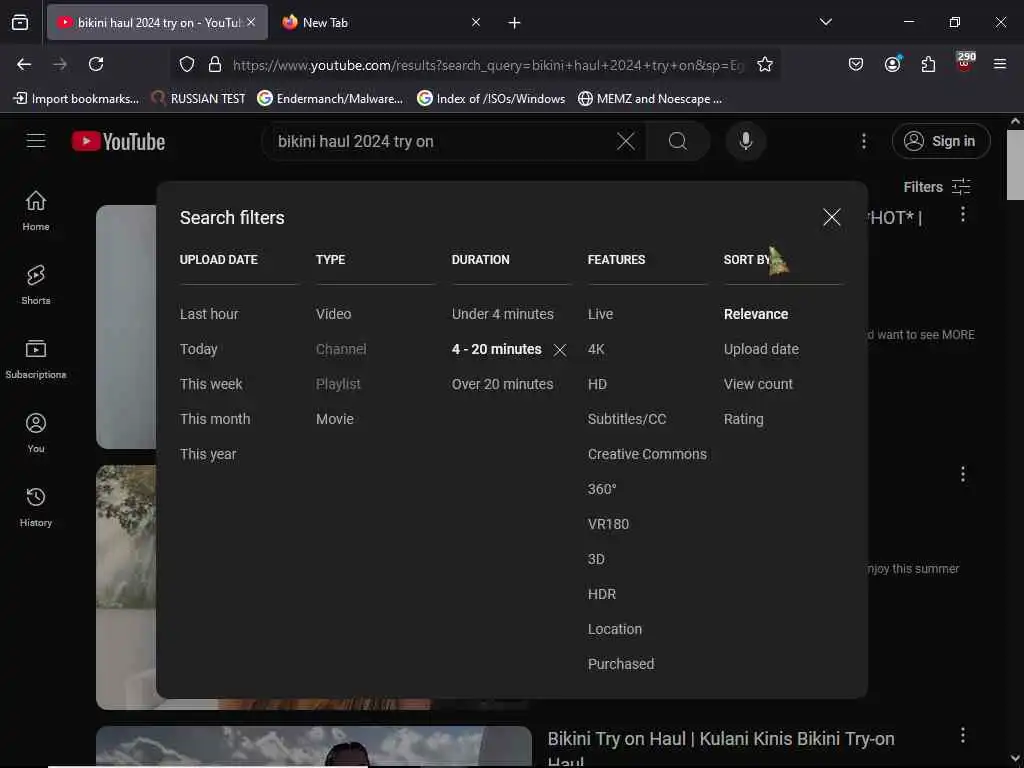Toggle the 4K feature filter

tap(596, 349)
